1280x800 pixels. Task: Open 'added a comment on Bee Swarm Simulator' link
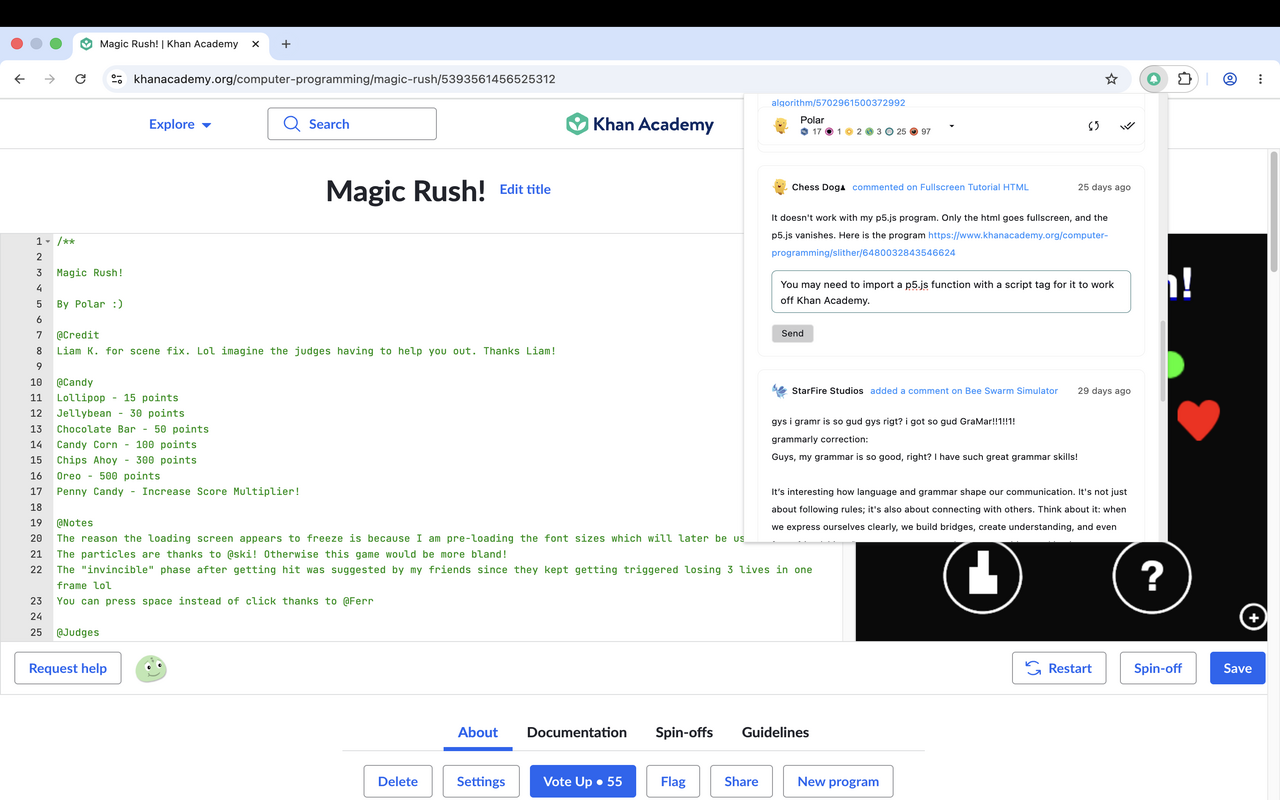pos(964,391)
